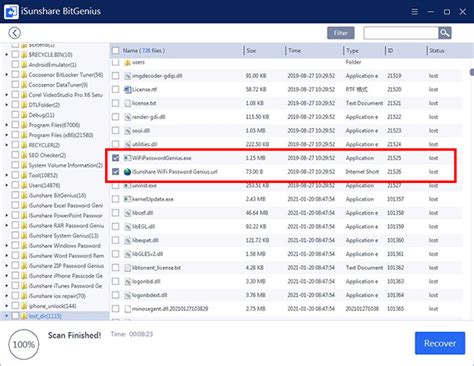Expand the Program Files(67006) tree node
The height and width of the screenshot is (366, 474).
click(6, 125)
